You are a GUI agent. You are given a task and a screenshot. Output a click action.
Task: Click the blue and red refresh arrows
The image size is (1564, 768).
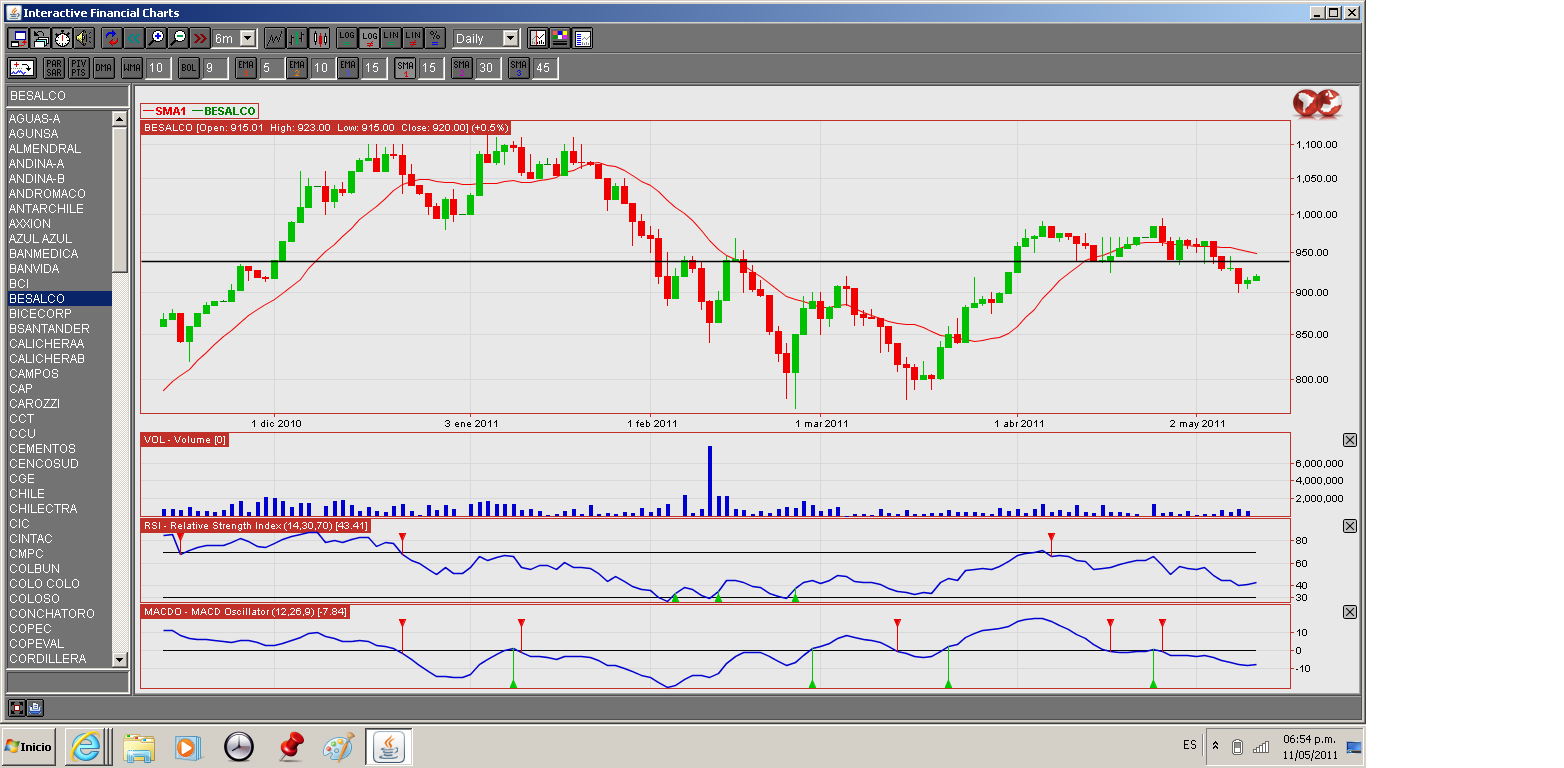pyautogui.click(x=111, y=38)
